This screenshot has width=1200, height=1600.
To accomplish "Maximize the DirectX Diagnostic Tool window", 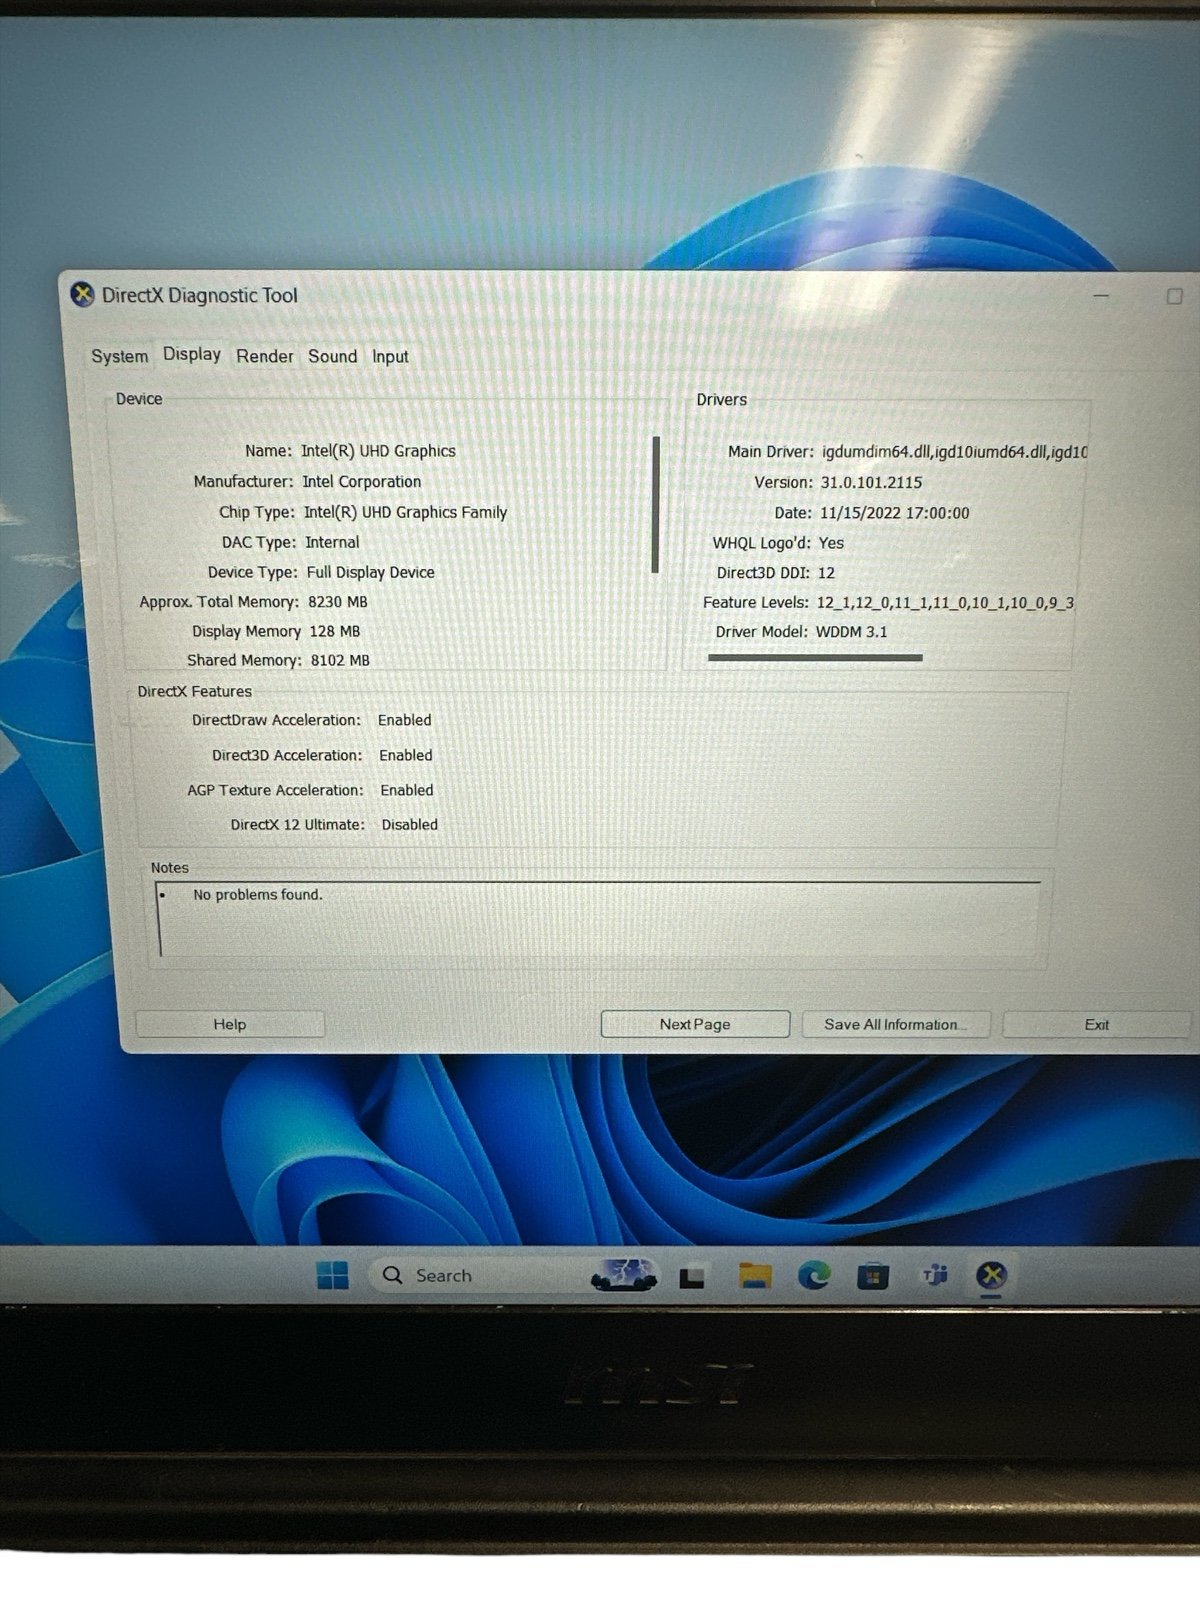I will (x=1175, y=297).
